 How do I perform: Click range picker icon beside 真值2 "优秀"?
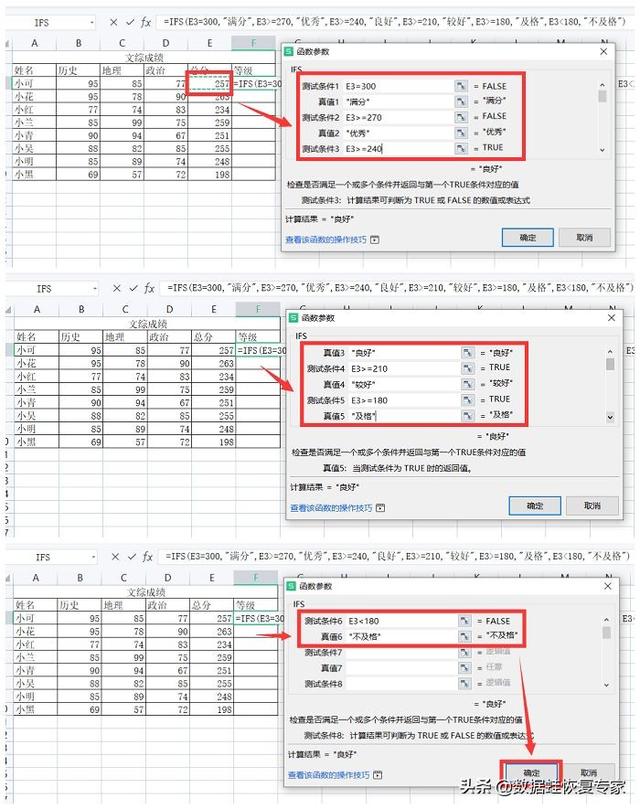[460, 133]
